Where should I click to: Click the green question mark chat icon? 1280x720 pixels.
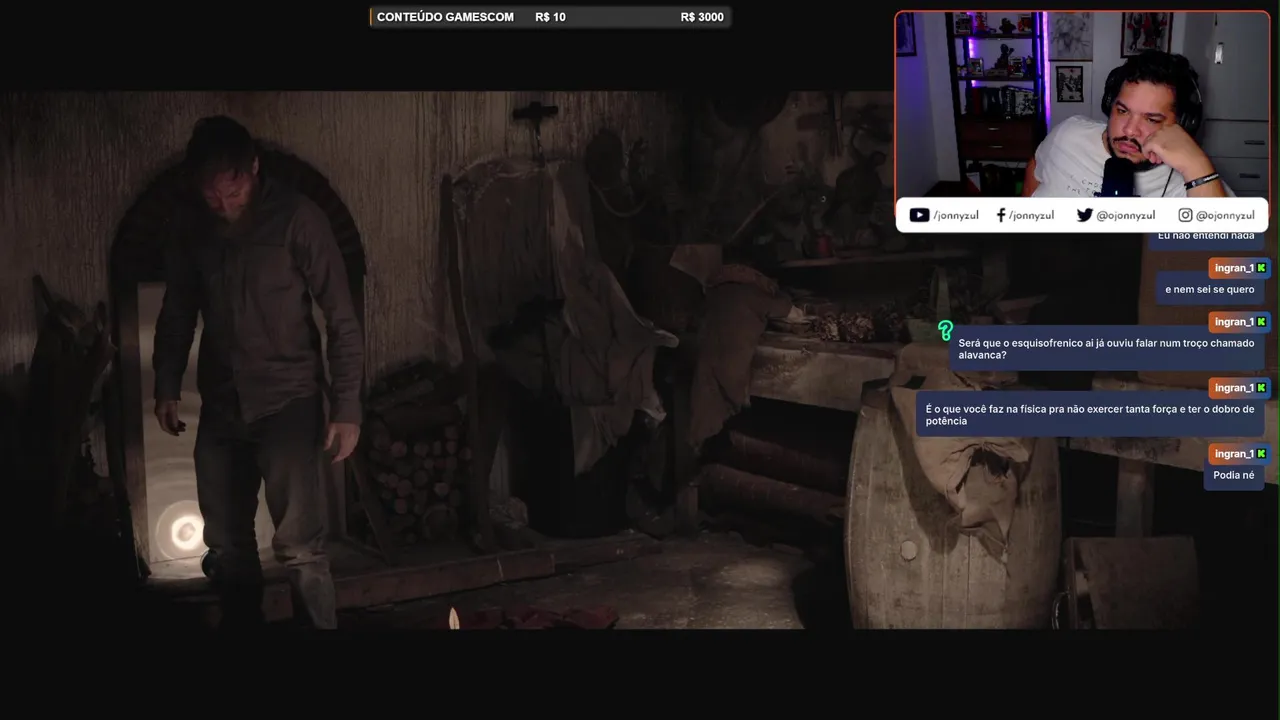point(945,330)
